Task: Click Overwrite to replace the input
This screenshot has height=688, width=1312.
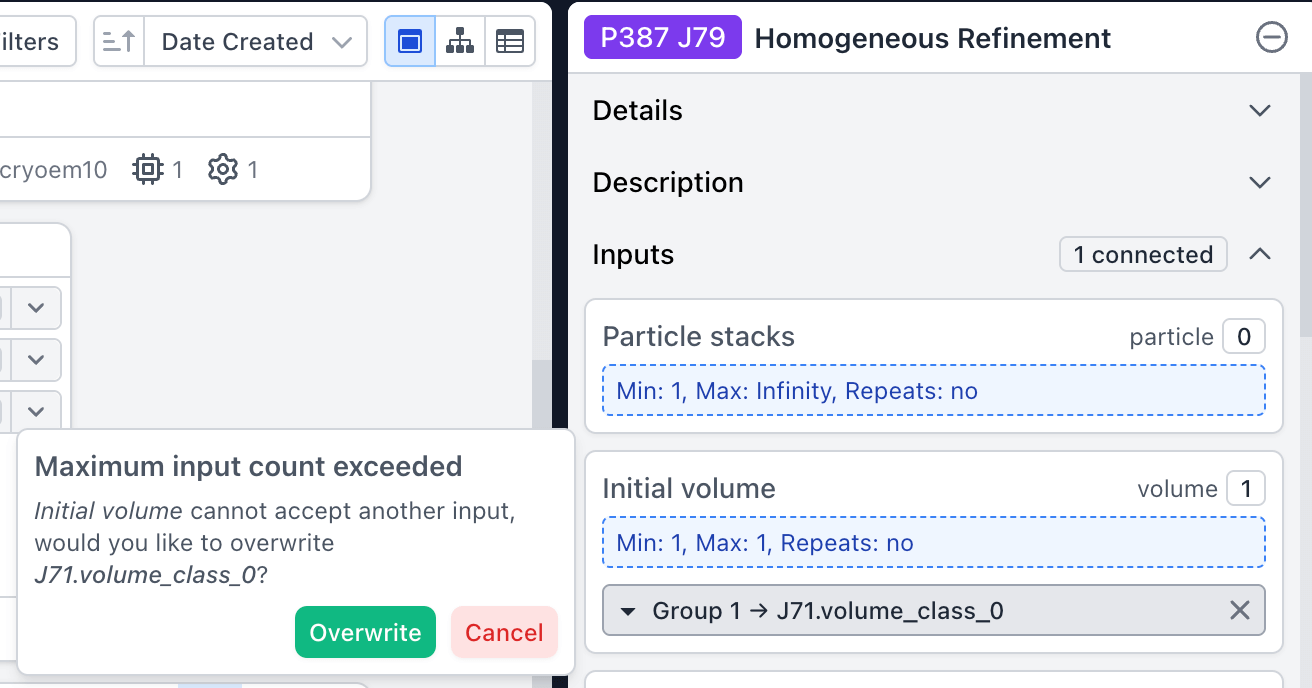Action: (x=365, y=632)
